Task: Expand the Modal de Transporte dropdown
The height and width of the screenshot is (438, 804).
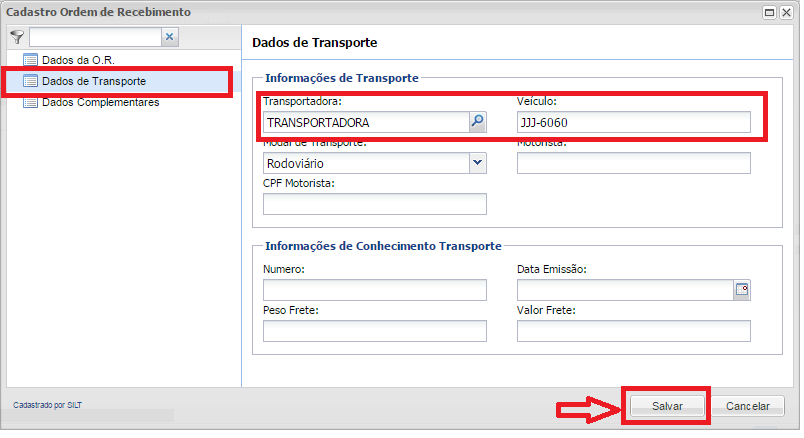Action: 477,163
